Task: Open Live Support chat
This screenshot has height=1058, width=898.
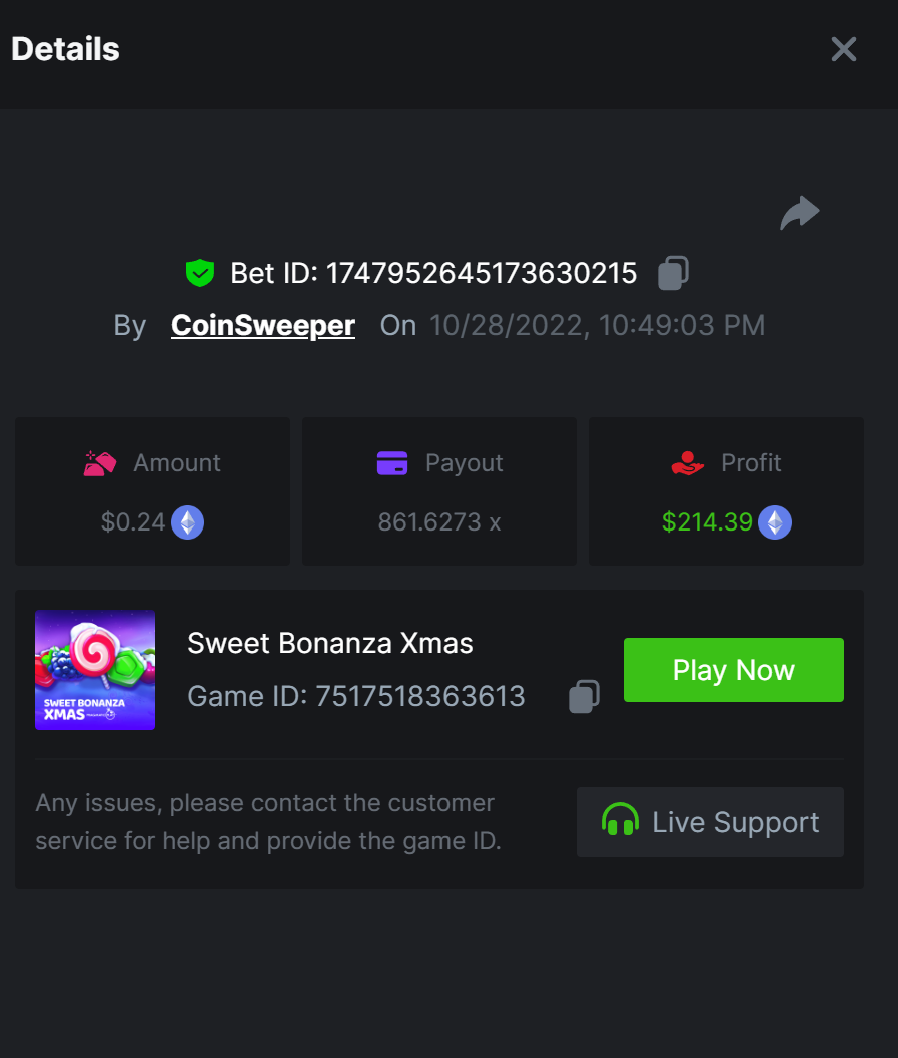Action: coord(710,822)
